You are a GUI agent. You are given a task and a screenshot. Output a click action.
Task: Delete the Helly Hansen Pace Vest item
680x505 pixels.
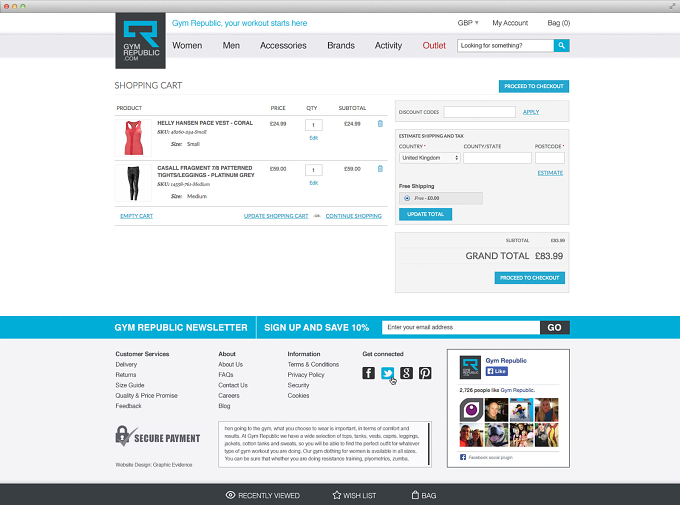pos(380,124)
